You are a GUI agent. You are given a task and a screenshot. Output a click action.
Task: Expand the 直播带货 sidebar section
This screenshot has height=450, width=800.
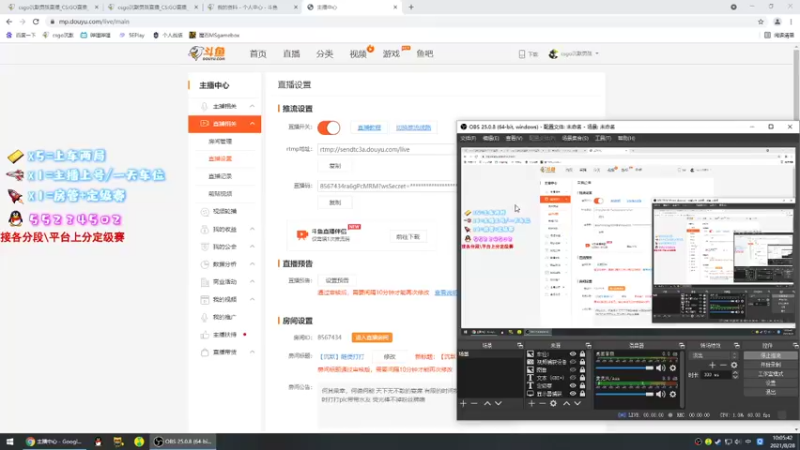[x=253, y=352]
